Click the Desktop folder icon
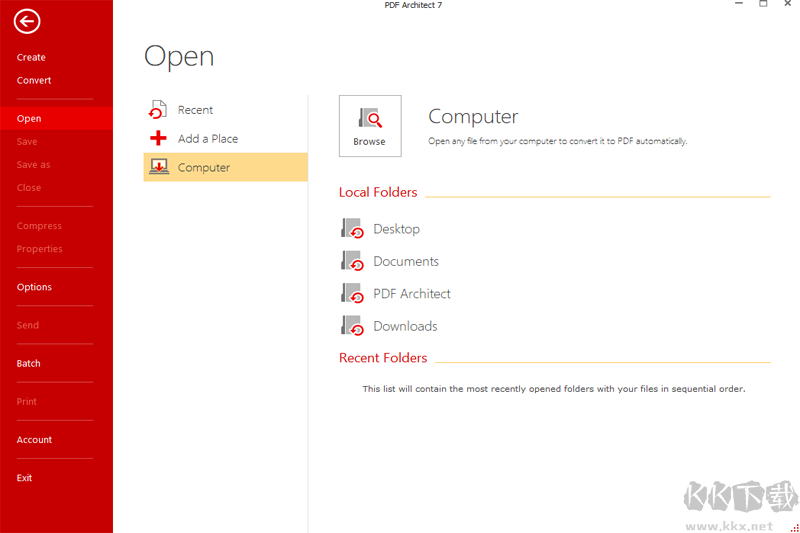Screen dimensions: 800x533 point(352,229)
